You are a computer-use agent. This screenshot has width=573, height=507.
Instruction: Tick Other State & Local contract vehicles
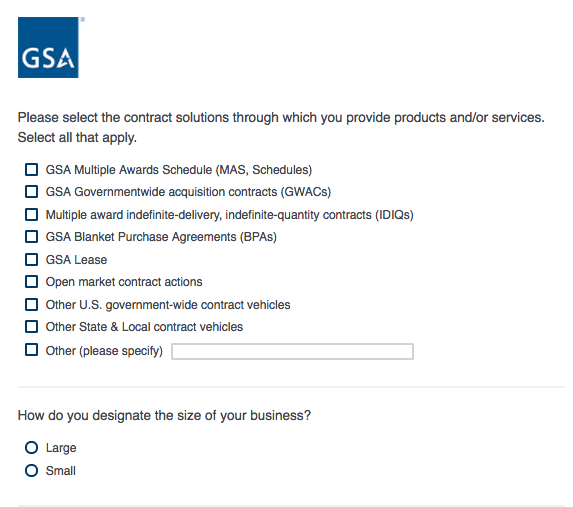click(x=31, y=326)
